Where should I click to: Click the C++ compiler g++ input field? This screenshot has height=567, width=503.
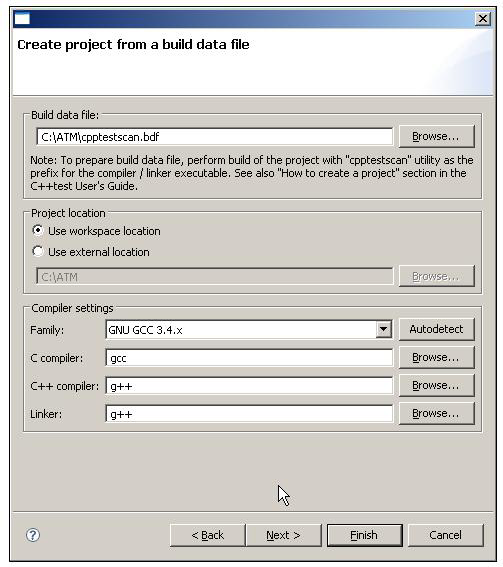click(x=249, y=386)
